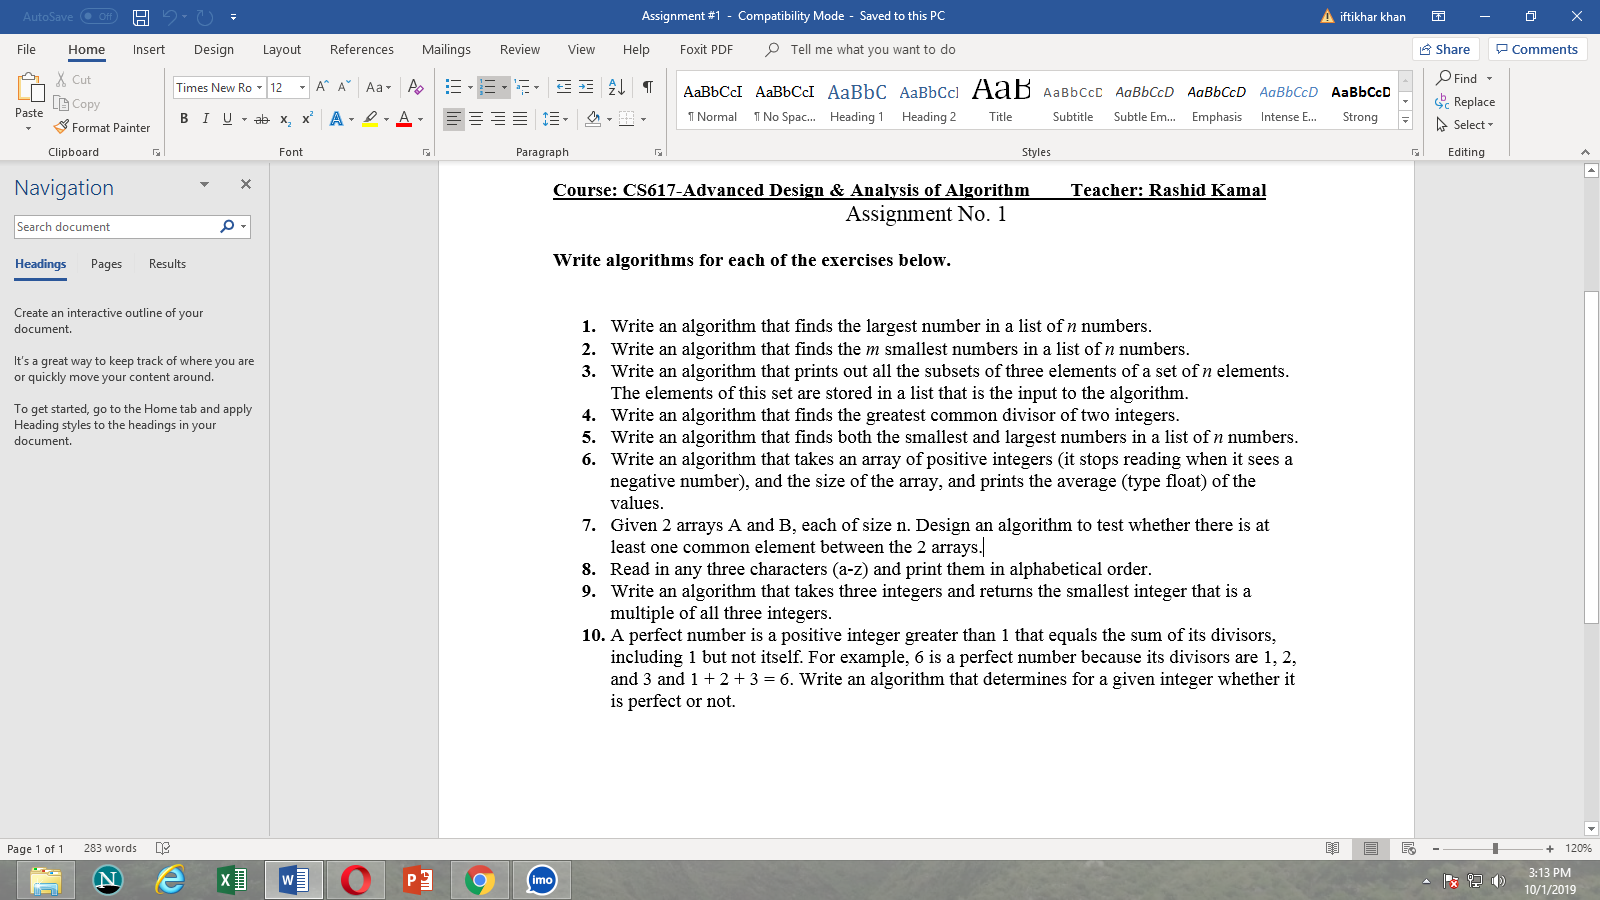Open the font name dropdown
Screen dimensions: 1600x900
click(x=258, y=87)
